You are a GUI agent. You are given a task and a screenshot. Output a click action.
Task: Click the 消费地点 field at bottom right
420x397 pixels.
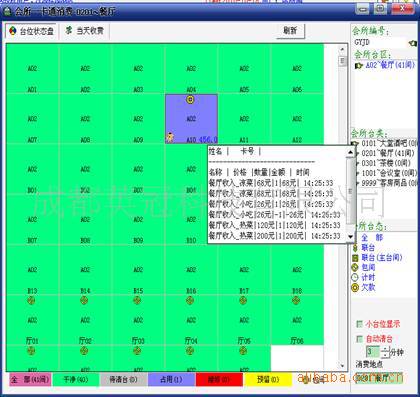pos(380,378)
